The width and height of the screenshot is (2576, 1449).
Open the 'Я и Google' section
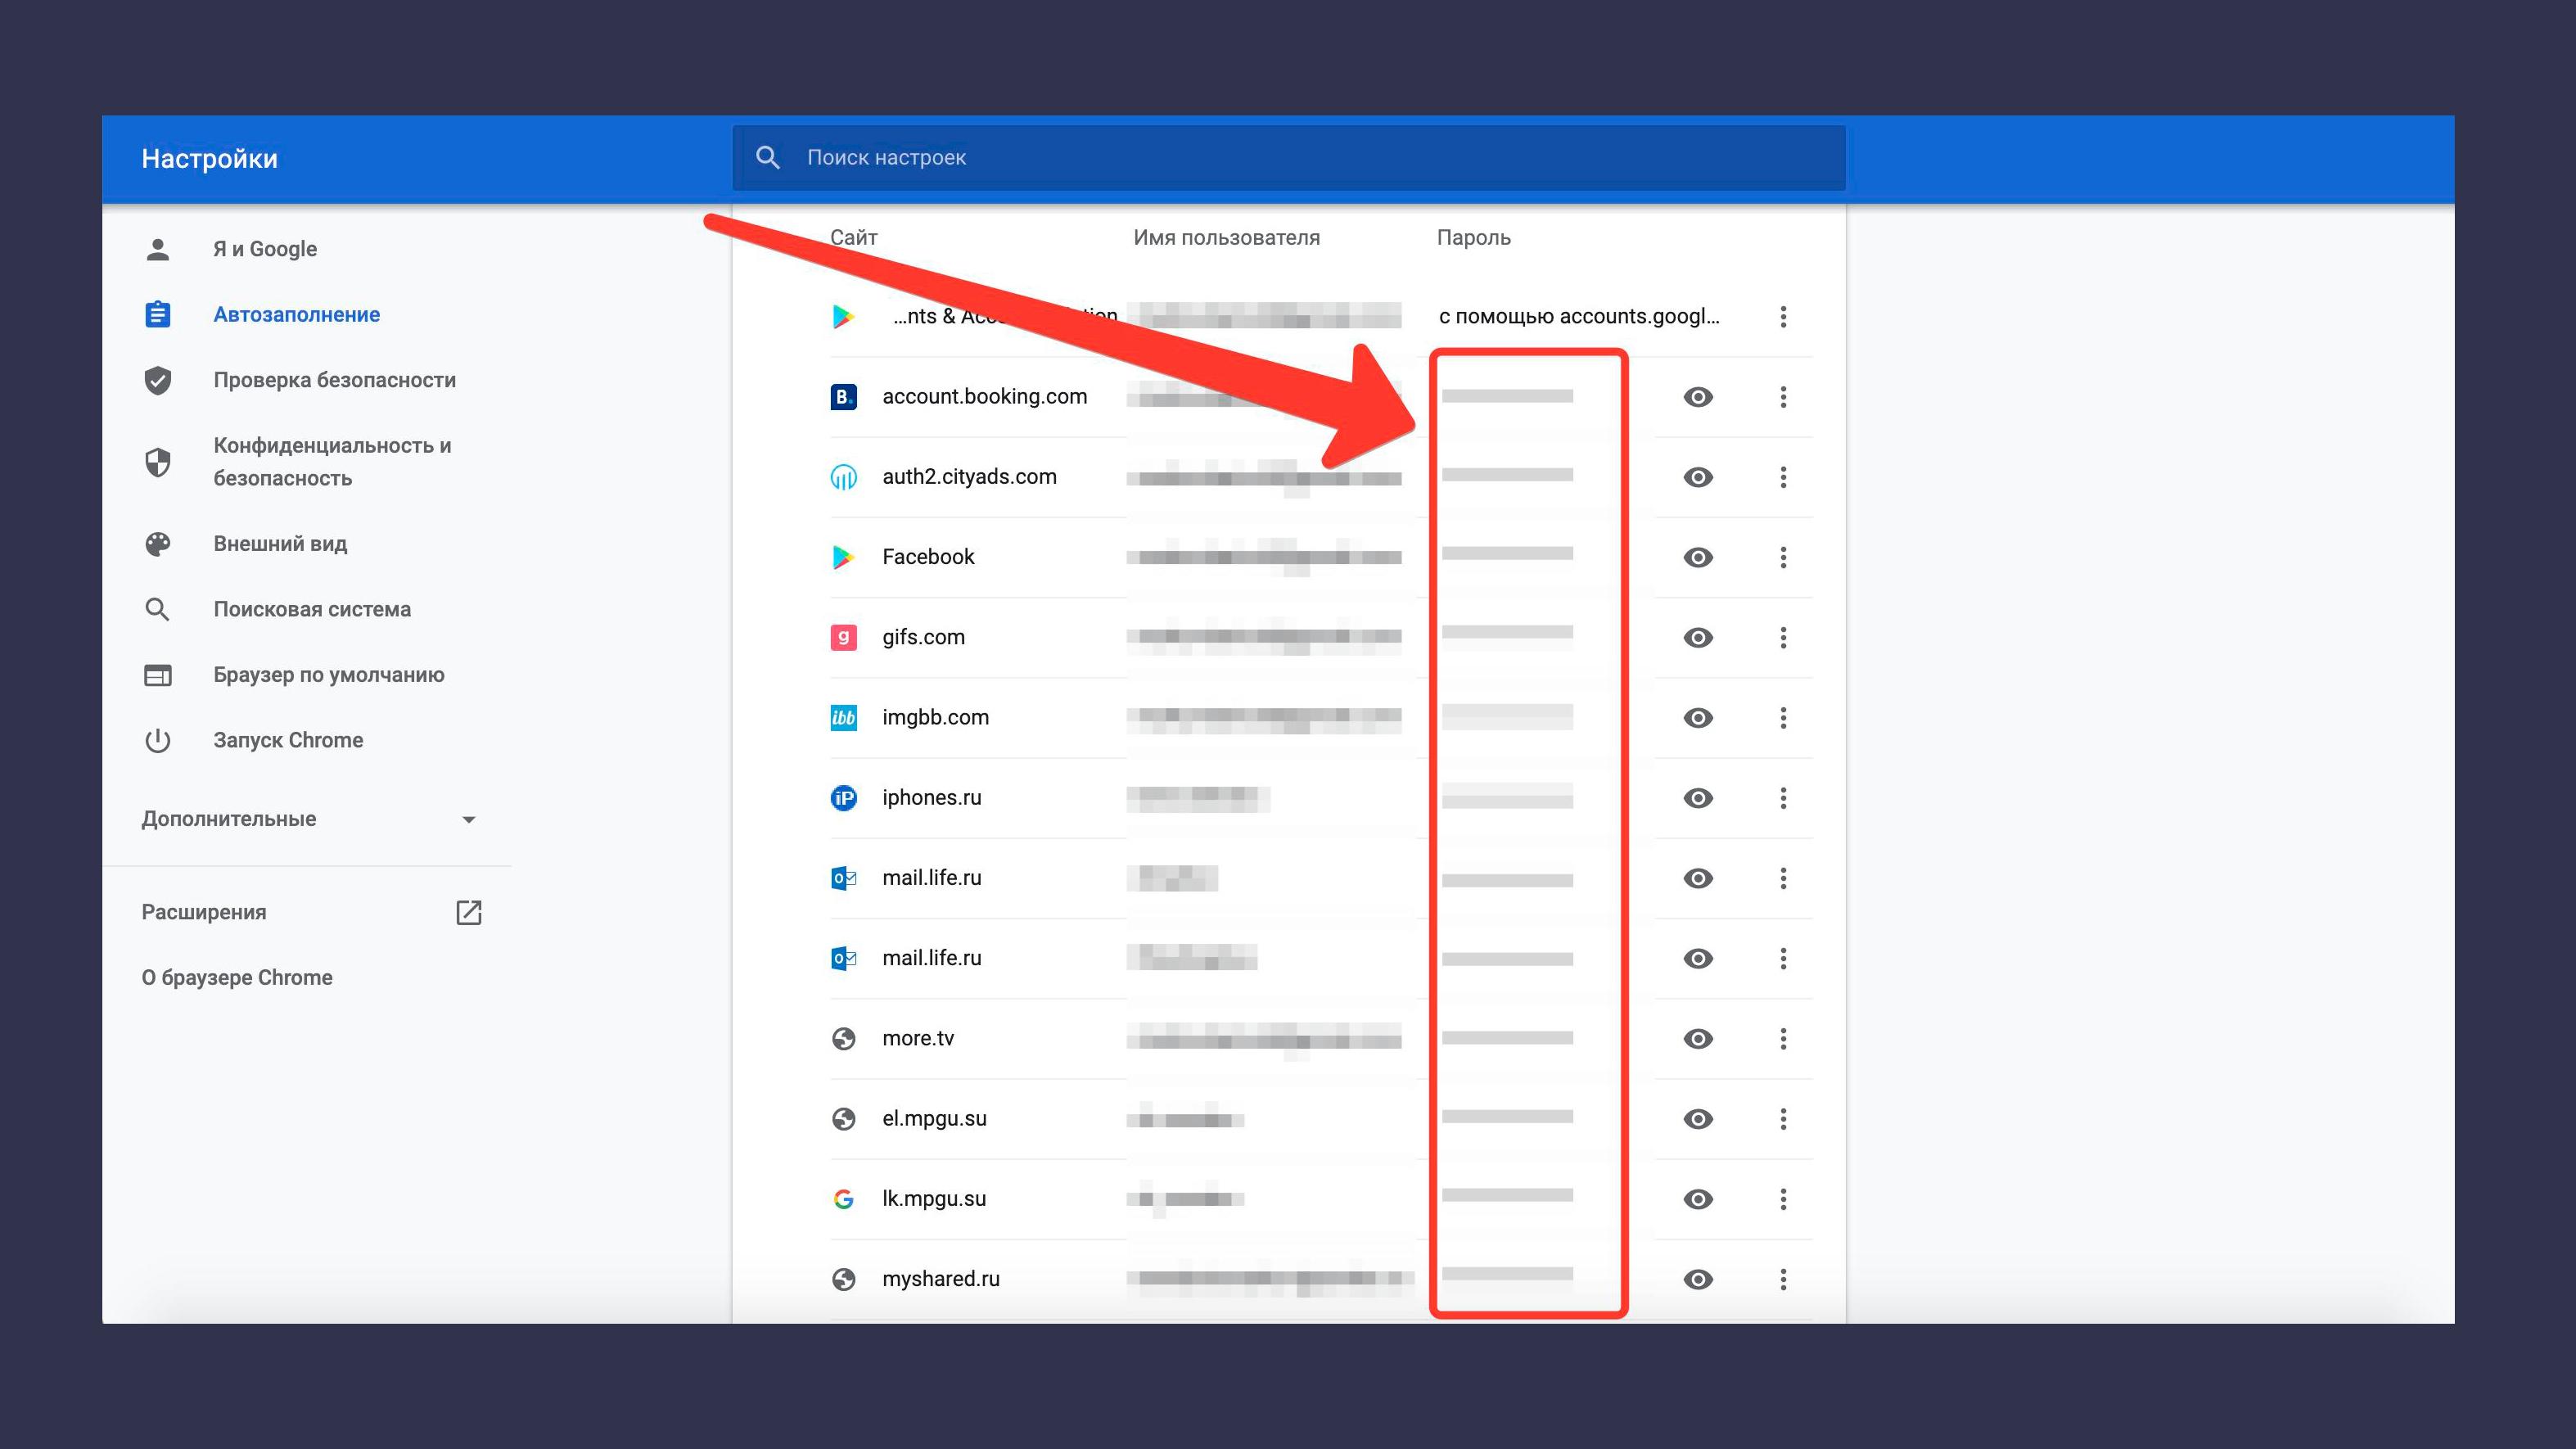(264, 249)
